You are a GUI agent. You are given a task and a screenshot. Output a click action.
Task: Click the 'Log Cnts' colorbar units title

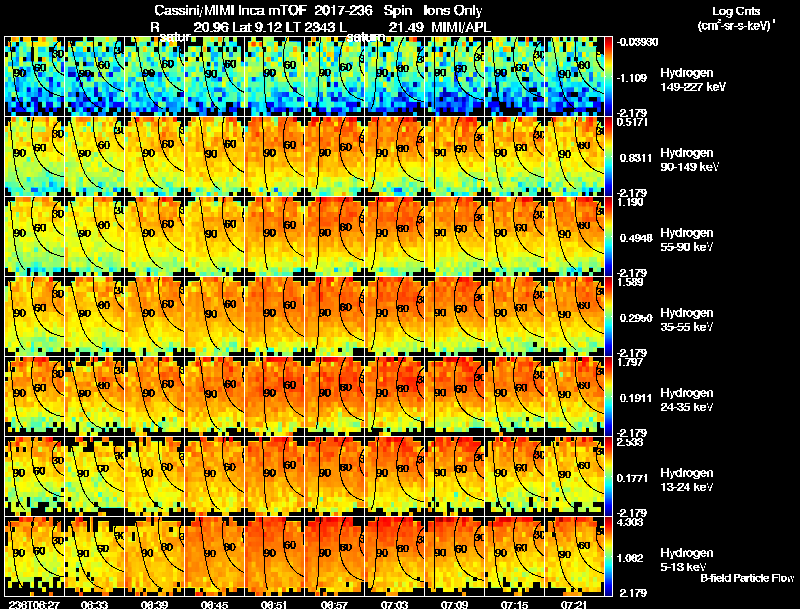coord(736,11)
